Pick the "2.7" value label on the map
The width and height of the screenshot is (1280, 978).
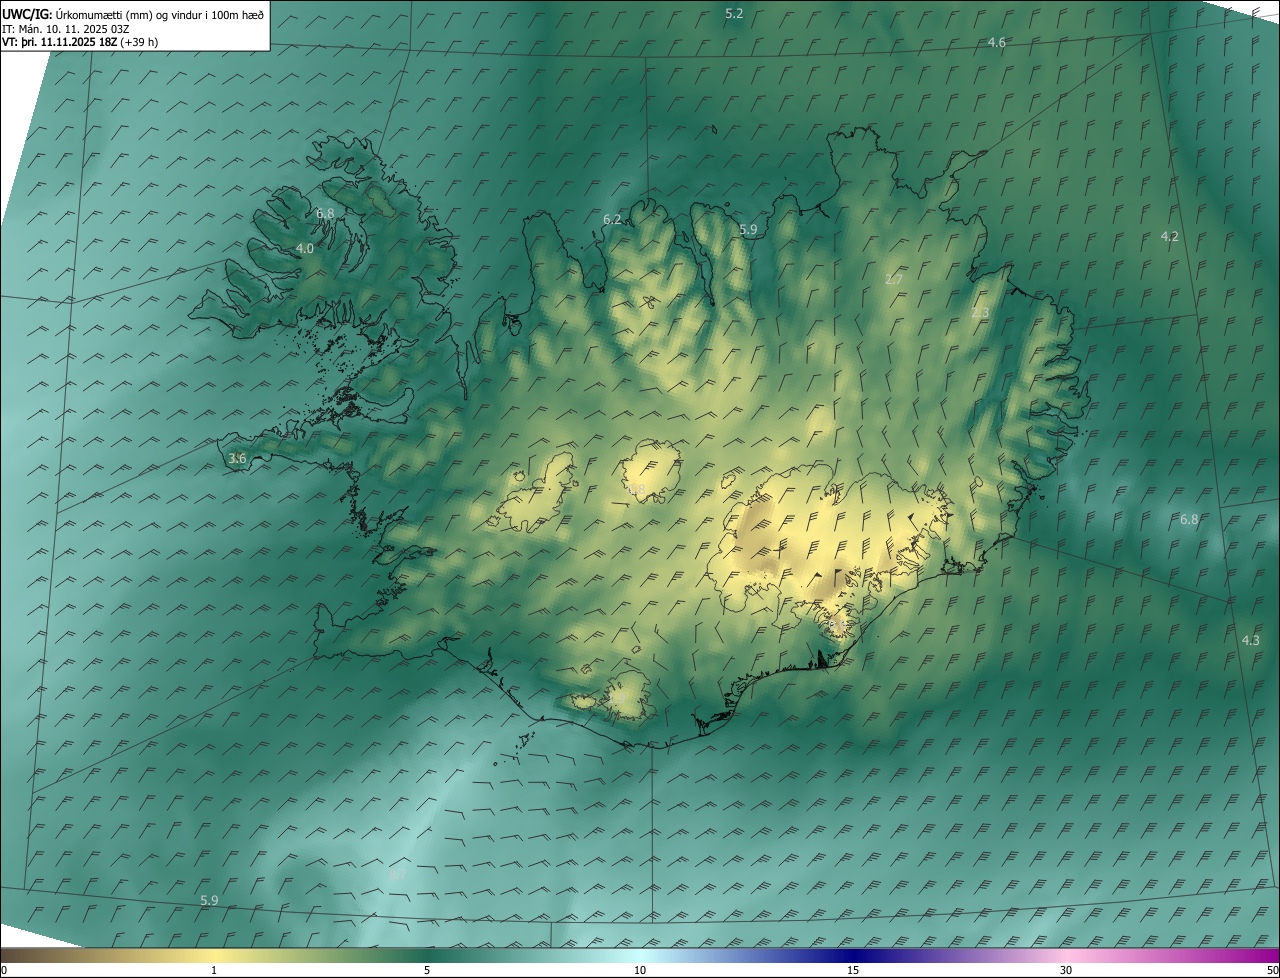894,280
